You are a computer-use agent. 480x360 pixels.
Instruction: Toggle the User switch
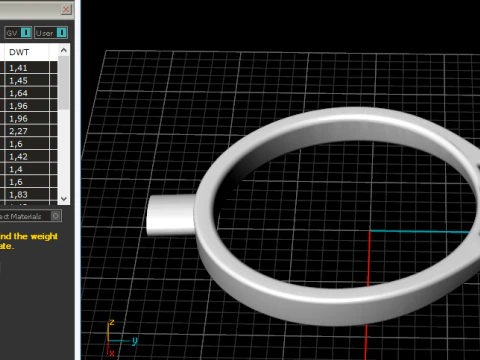[51, 33]
